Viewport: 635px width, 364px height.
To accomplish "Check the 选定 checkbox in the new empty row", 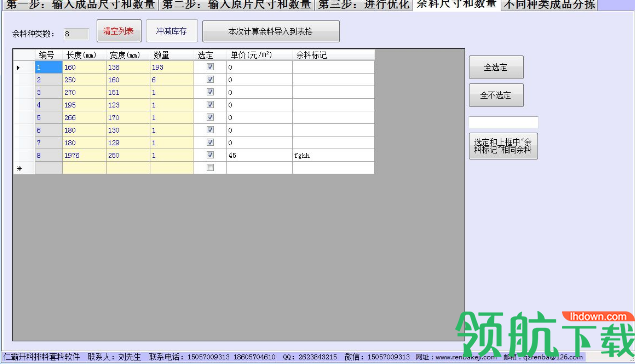I will pos(210,168).
